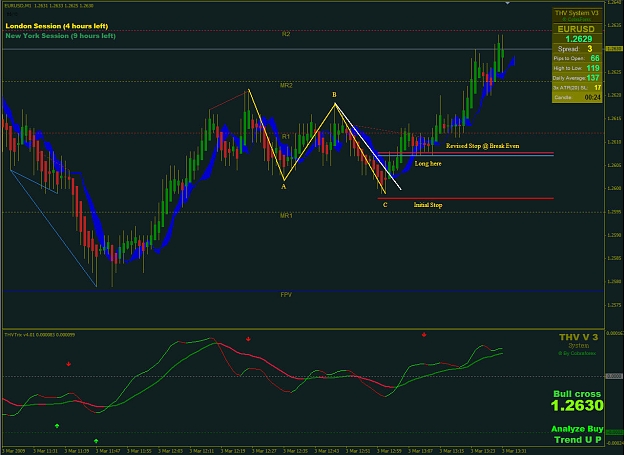Click the highlighted current price tag on price axis
The width and height of the screenshot is (625, 455).
[x=614, y=49]
